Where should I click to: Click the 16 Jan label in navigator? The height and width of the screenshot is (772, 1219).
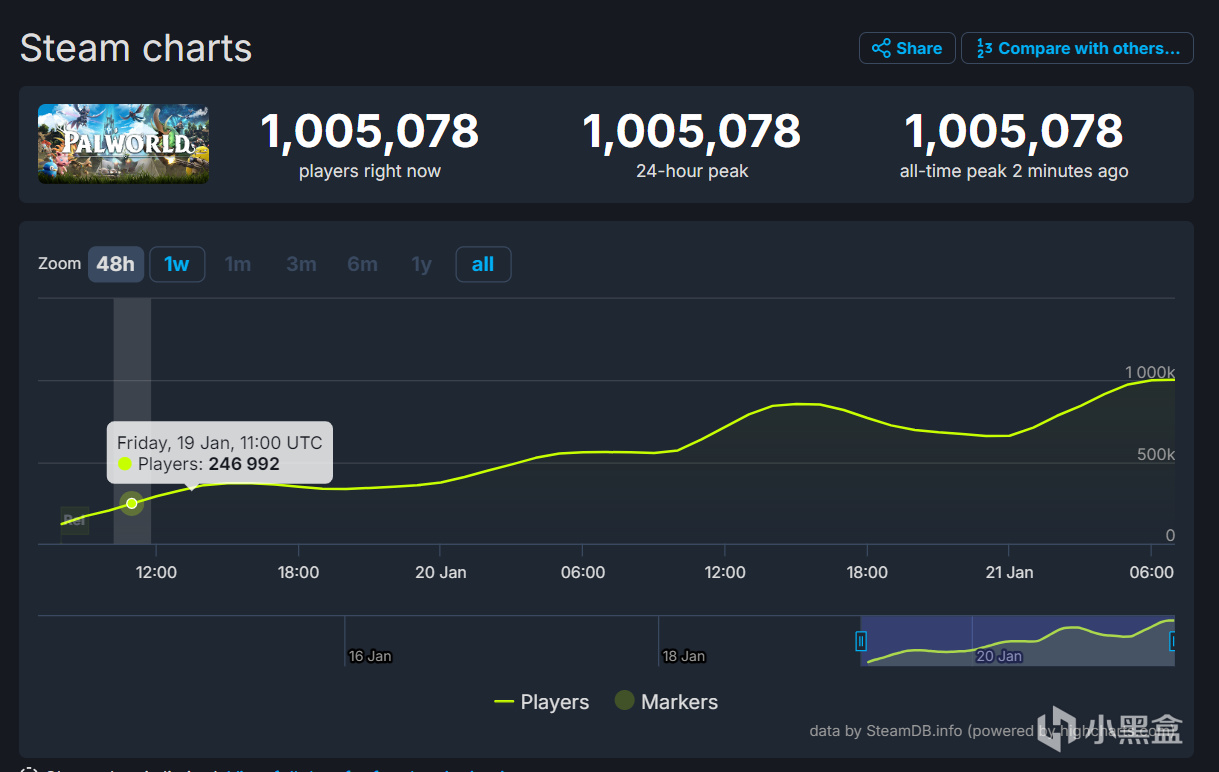point(370,656)
